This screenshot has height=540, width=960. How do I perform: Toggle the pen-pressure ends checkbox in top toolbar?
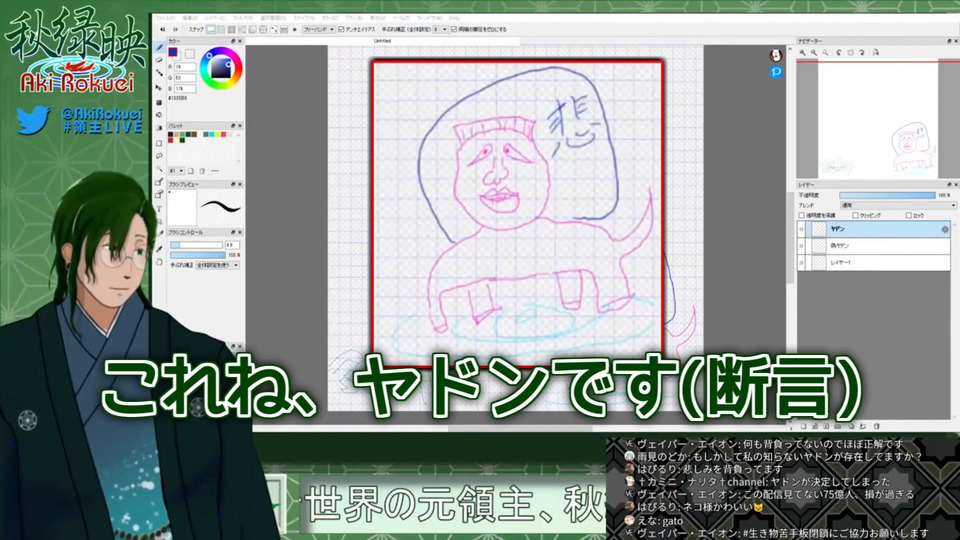[454, 29]
